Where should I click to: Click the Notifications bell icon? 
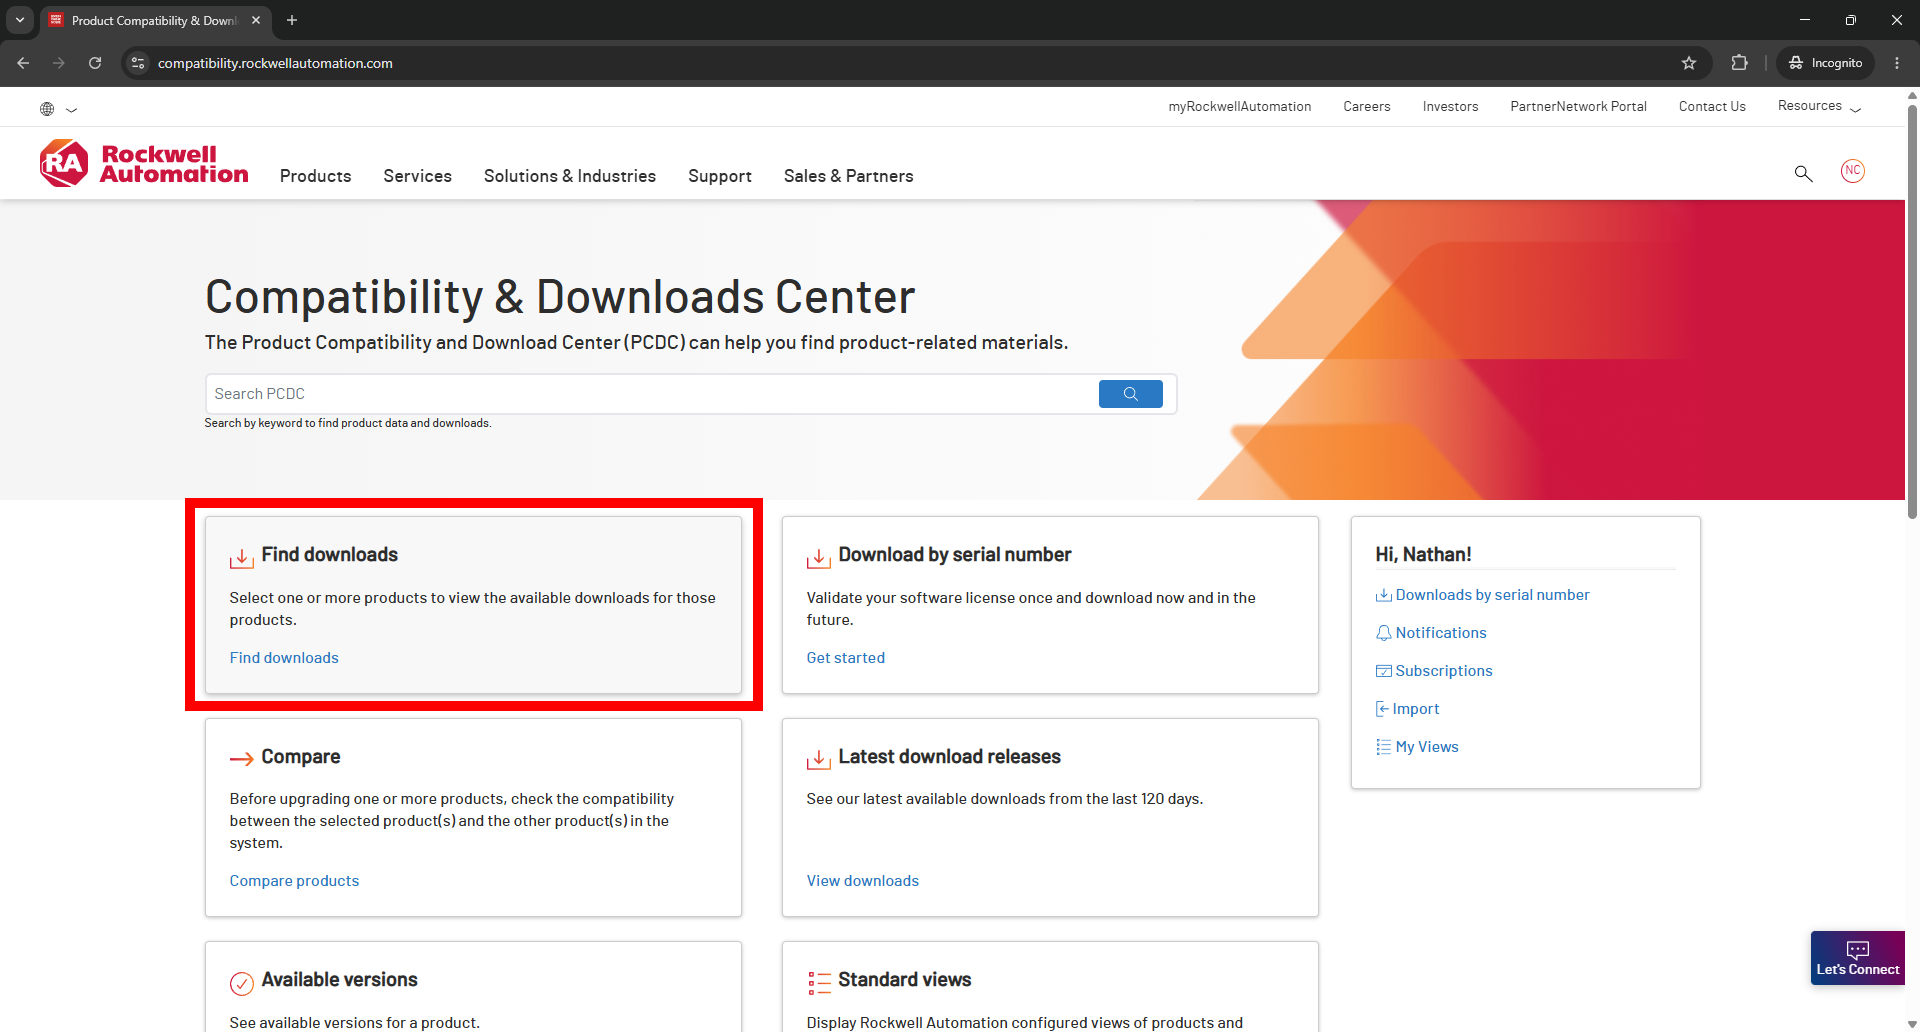point(1383,633)
